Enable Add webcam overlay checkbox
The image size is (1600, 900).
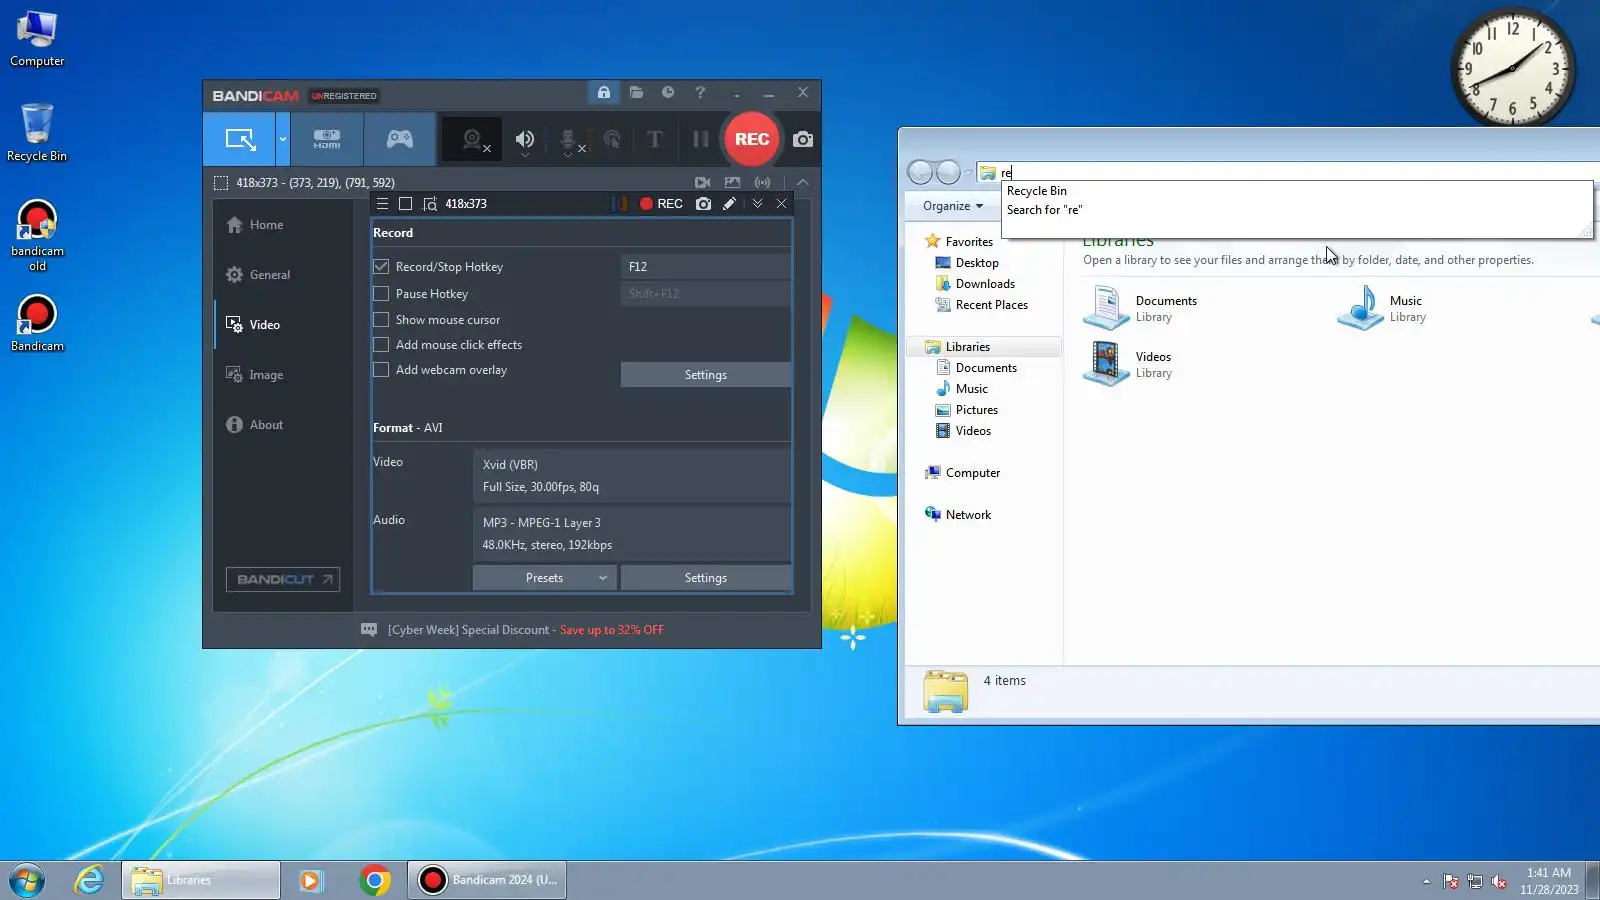[381, 370]
